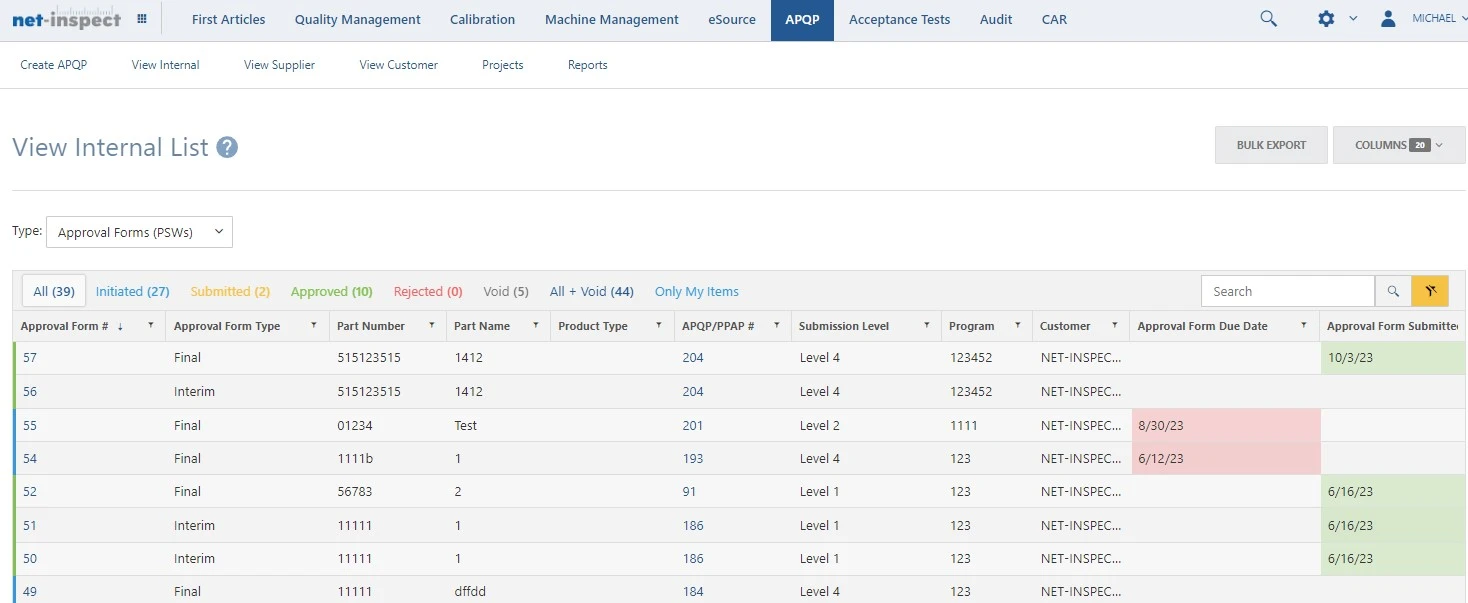The width and height of the screenshot is (1468, 603).
Task: Switch to the Calibration module tab
Action: tap(482, 20)
